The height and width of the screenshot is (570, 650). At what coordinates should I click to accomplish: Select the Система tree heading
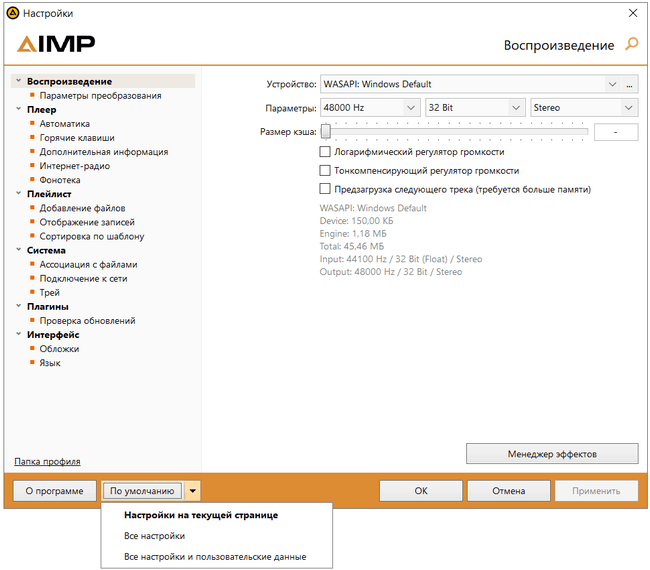click(x=46, y=250)
